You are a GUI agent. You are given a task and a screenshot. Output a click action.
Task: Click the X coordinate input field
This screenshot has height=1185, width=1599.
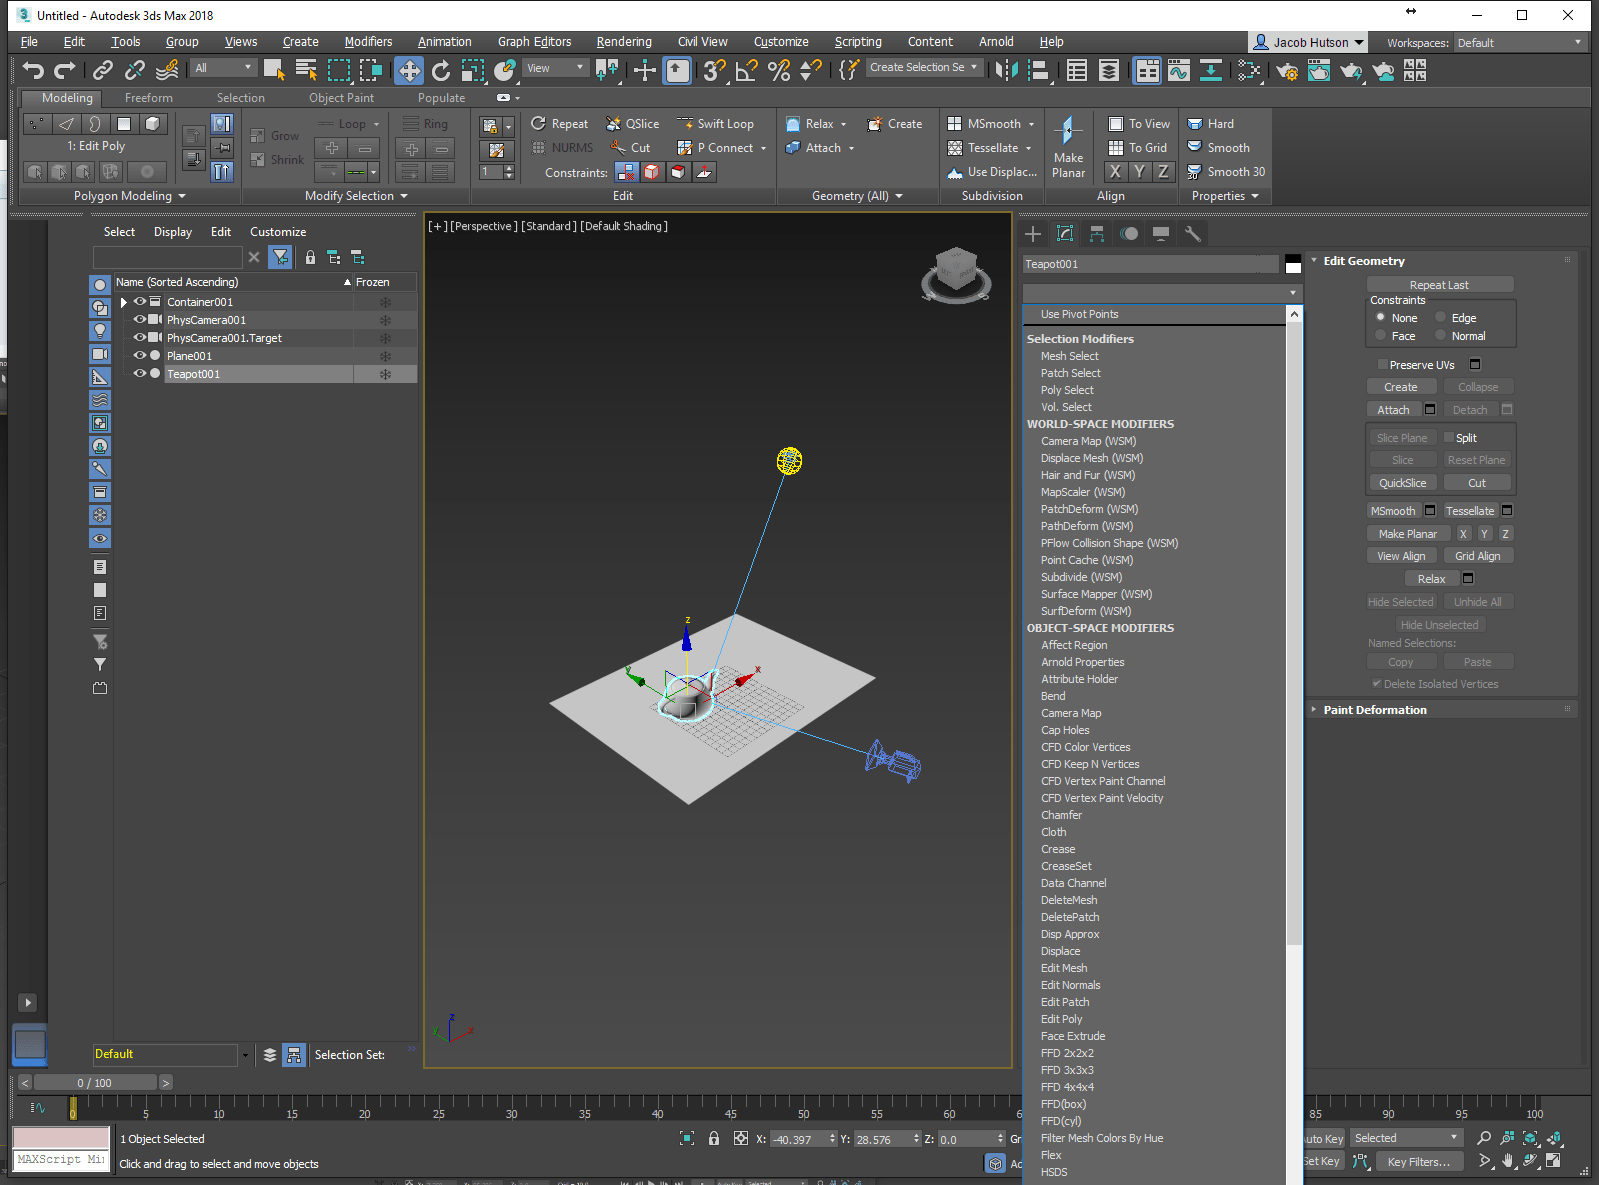pos(803,1139)
